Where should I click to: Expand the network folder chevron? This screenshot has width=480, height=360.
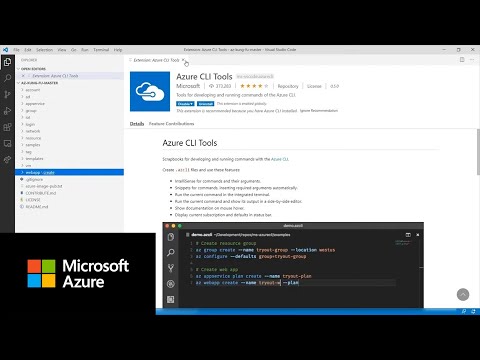[x=22, y=131]
